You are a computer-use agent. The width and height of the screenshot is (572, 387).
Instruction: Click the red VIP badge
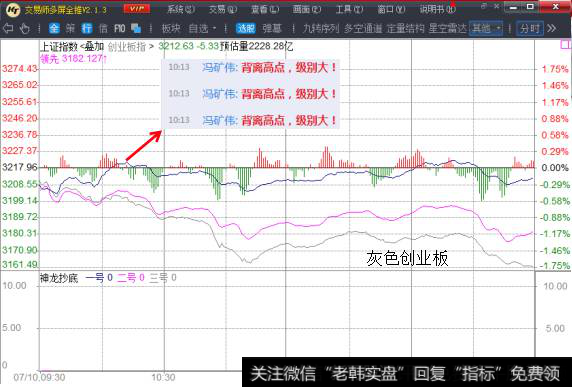[137, 9]
